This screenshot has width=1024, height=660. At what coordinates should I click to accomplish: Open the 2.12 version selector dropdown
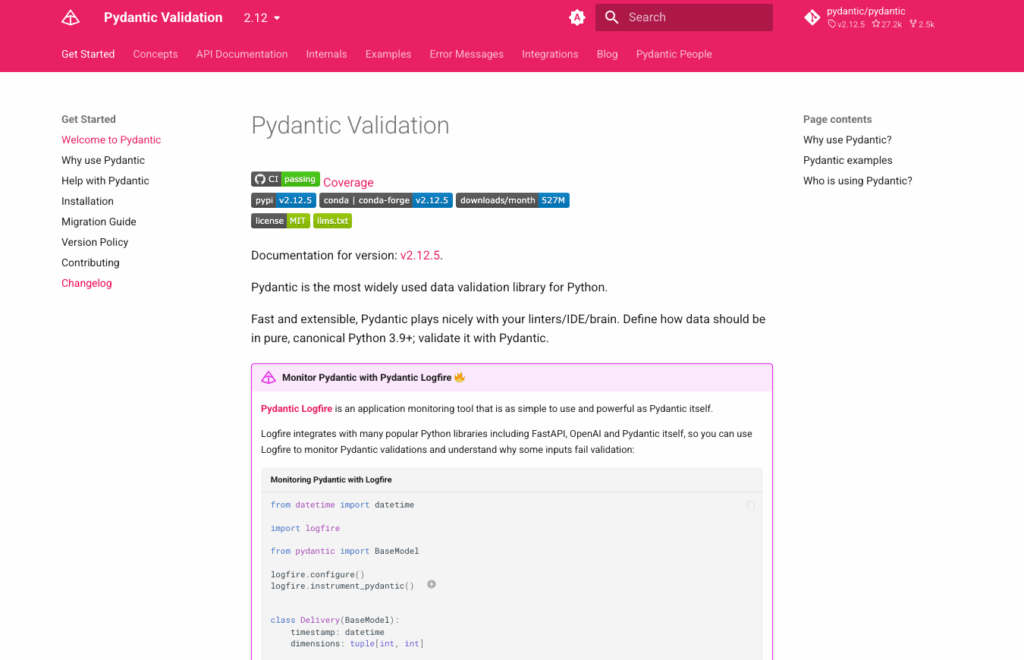262,18
